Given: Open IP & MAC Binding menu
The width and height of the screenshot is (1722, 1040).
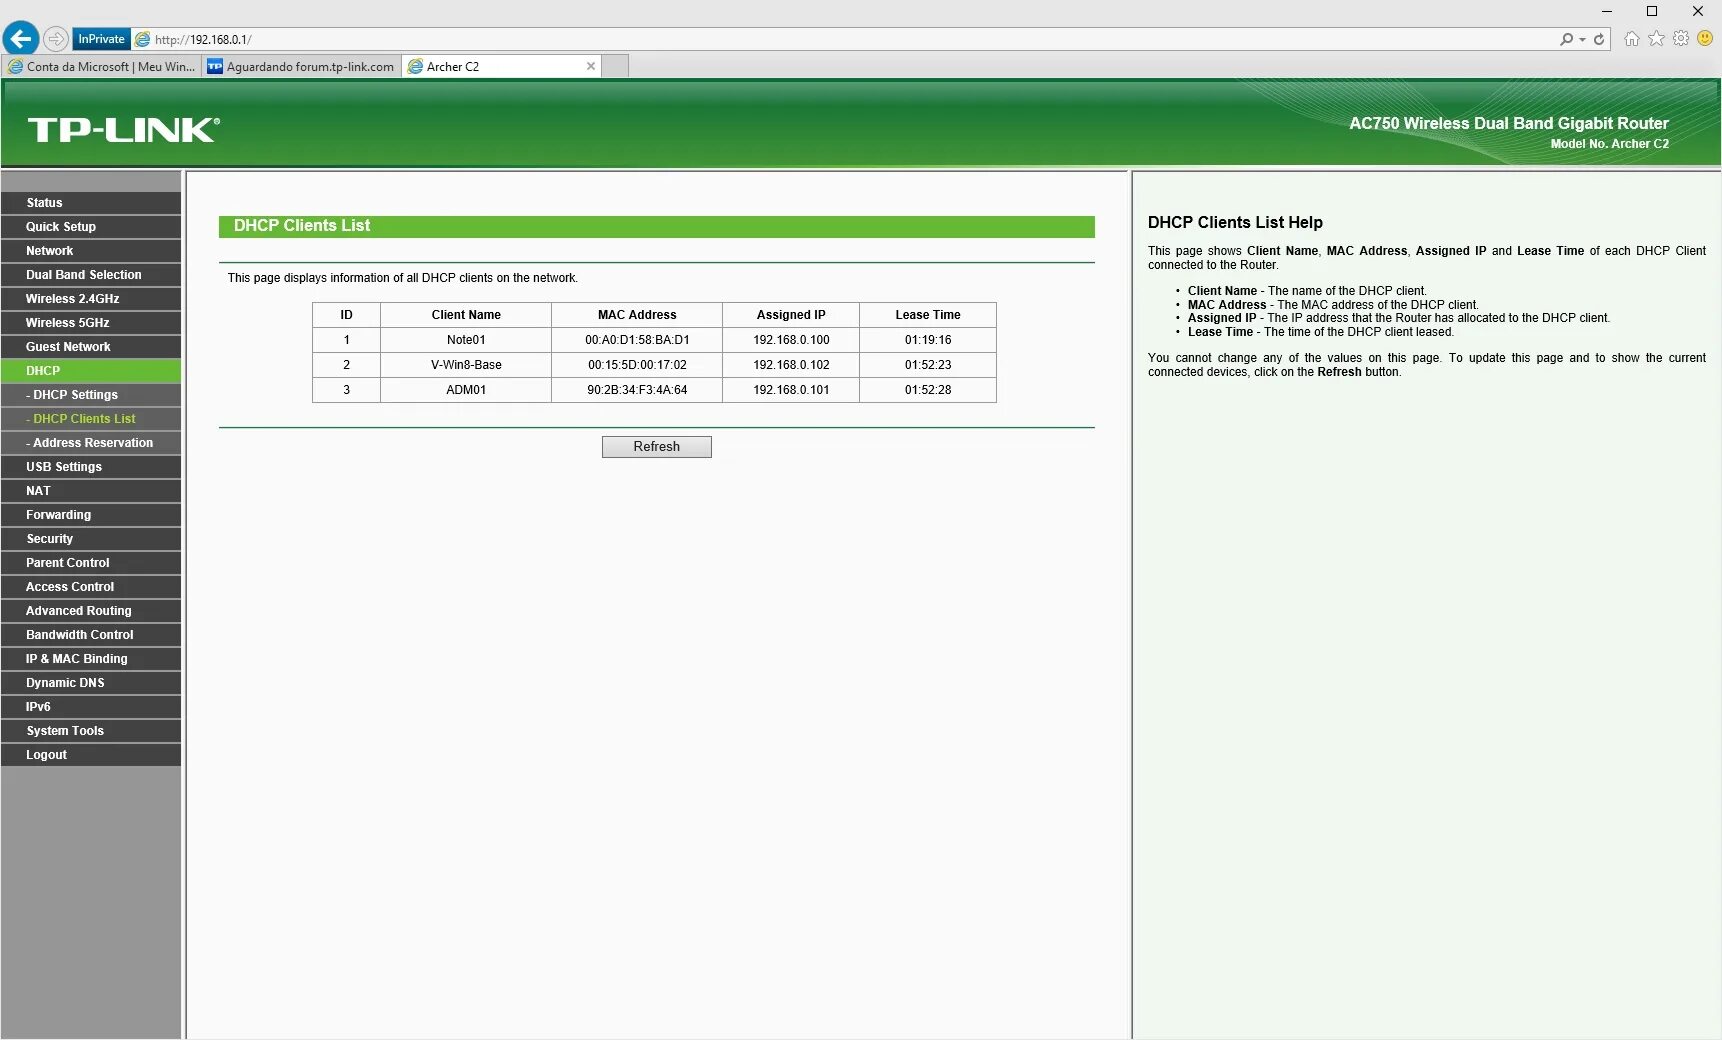Looking at the screenshot, I should [91, 659].
